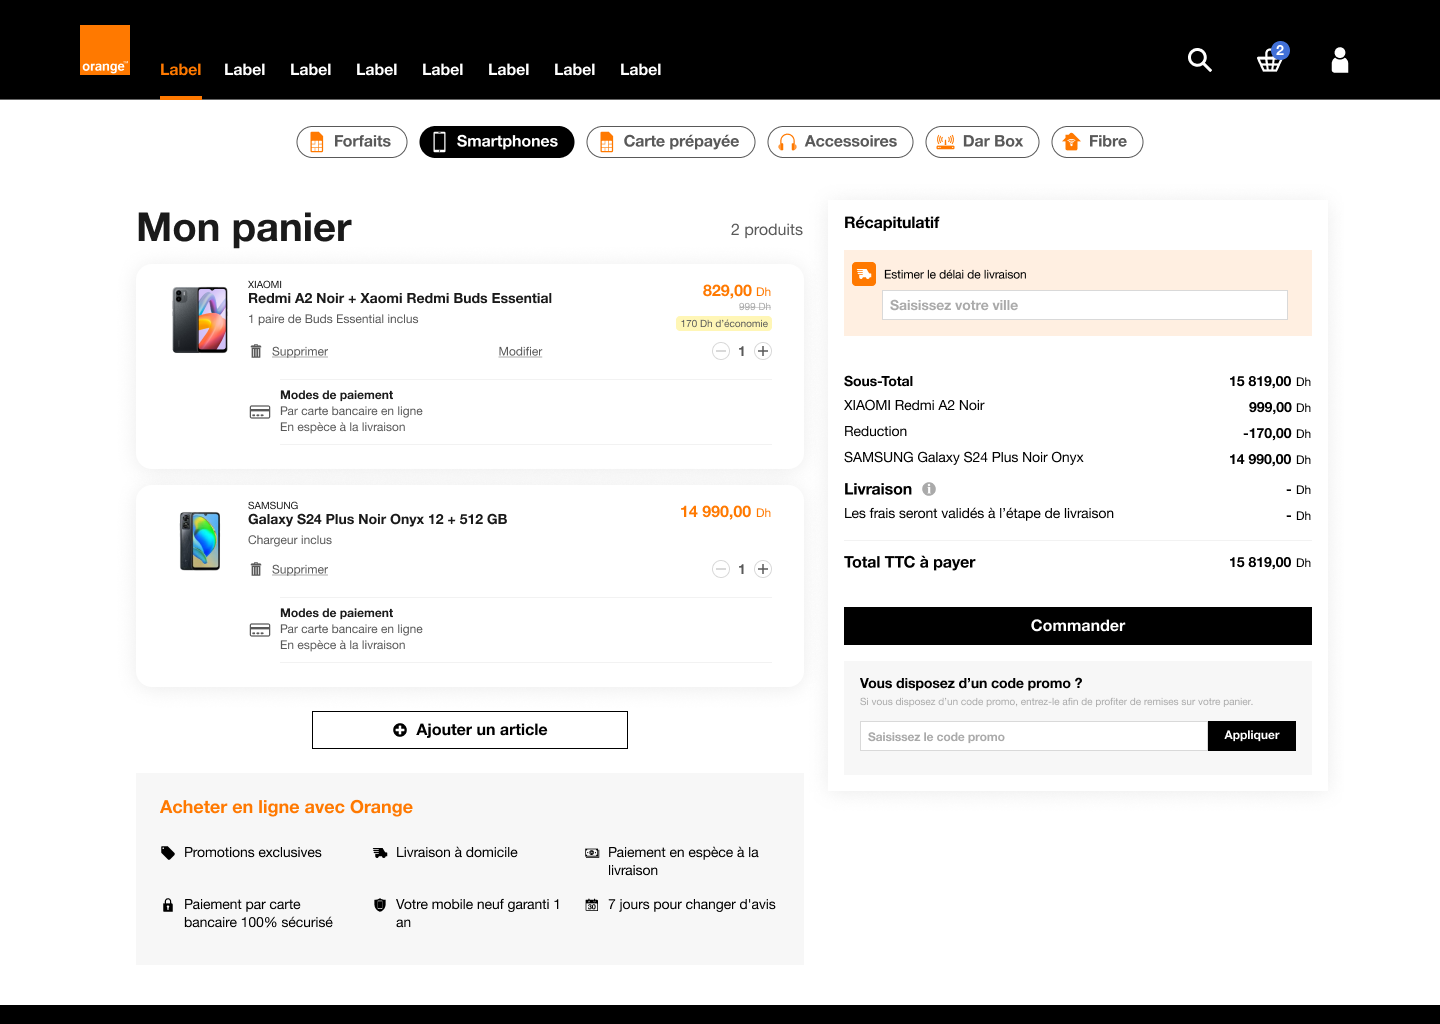Decrease quantity of Redmi A2

point(721,351)
